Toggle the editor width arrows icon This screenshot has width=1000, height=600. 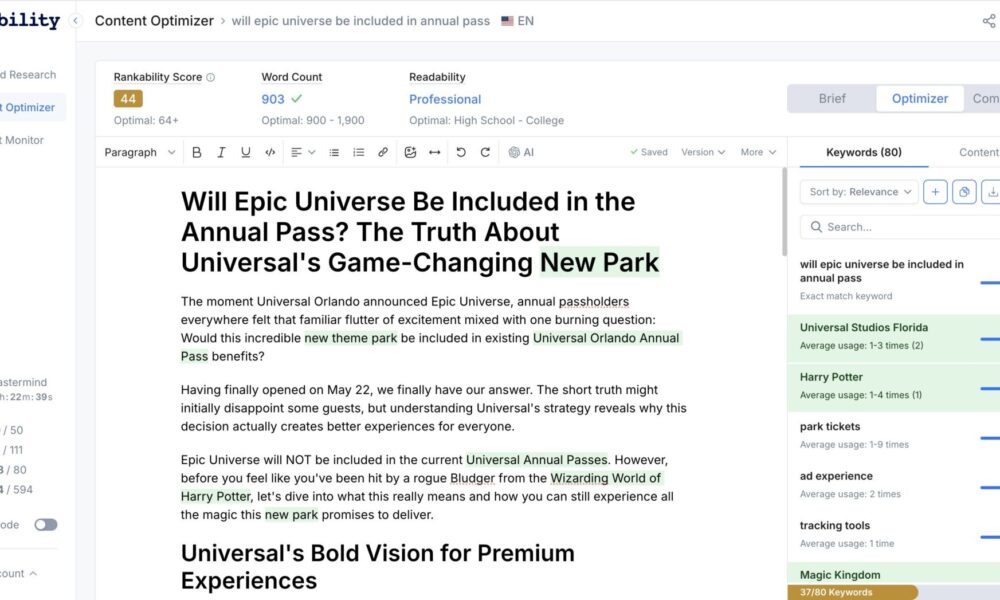pyautogui.click(x=434, y=152)
